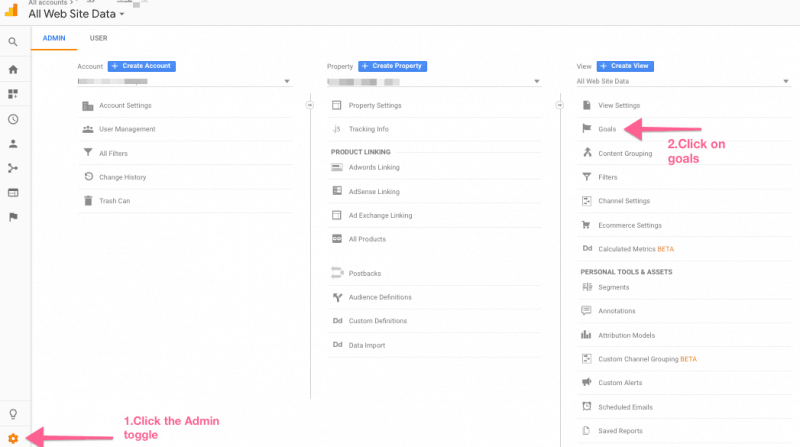The width and height of the screenshot is (800, 447).
Task: Click the Attribution Models bar chart icon
Action: point(586,335)
